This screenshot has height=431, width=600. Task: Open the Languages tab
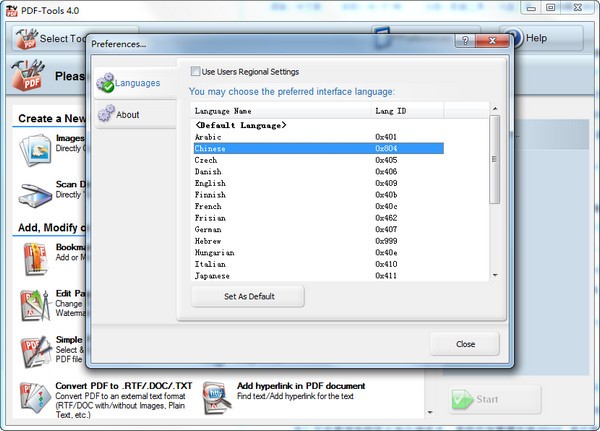(x=135, y=83)
